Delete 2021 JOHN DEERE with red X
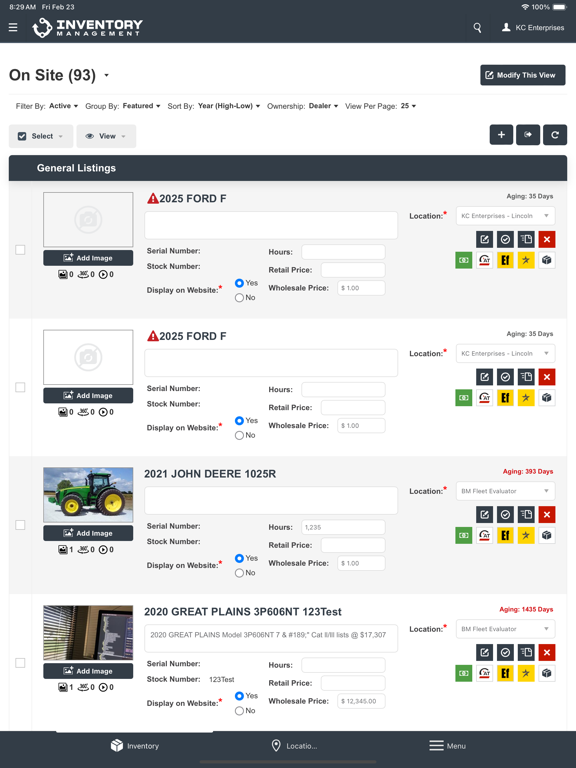This screenshot has height=768, width=576. point(547,514)
